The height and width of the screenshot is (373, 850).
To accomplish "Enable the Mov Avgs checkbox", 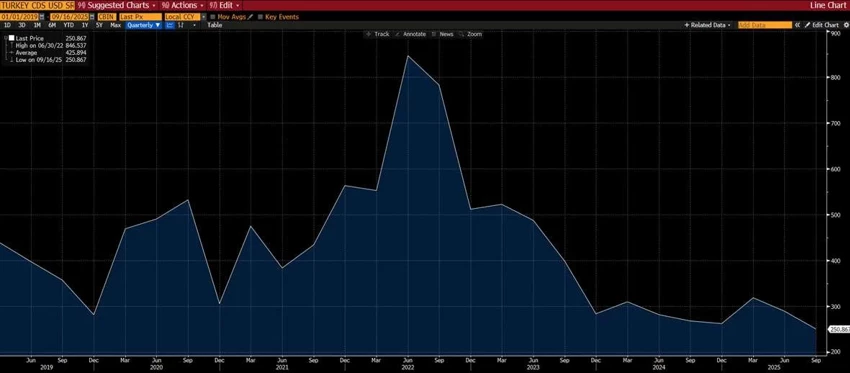I will tap(212, 17).
